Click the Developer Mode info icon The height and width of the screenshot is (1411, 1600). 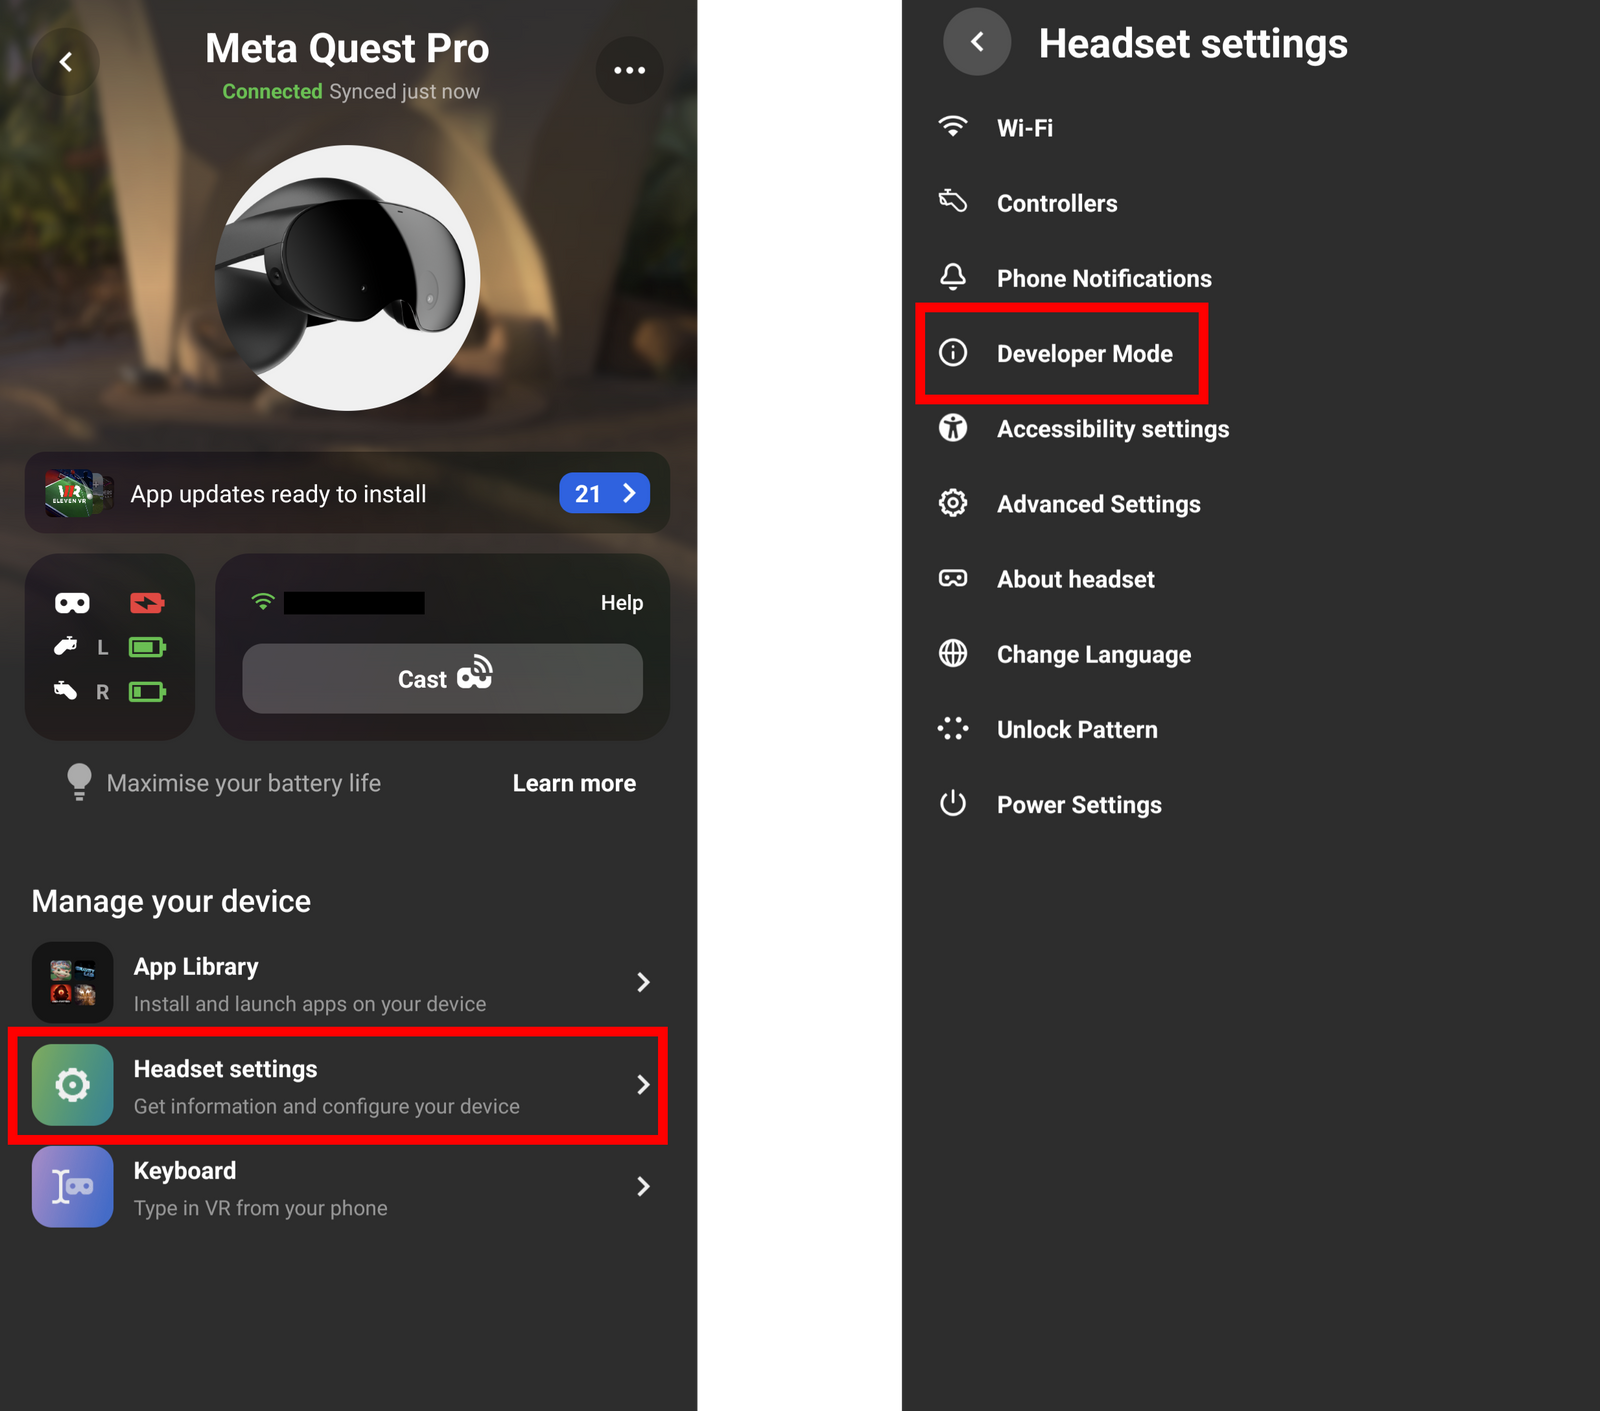click(x=953, y=353)
